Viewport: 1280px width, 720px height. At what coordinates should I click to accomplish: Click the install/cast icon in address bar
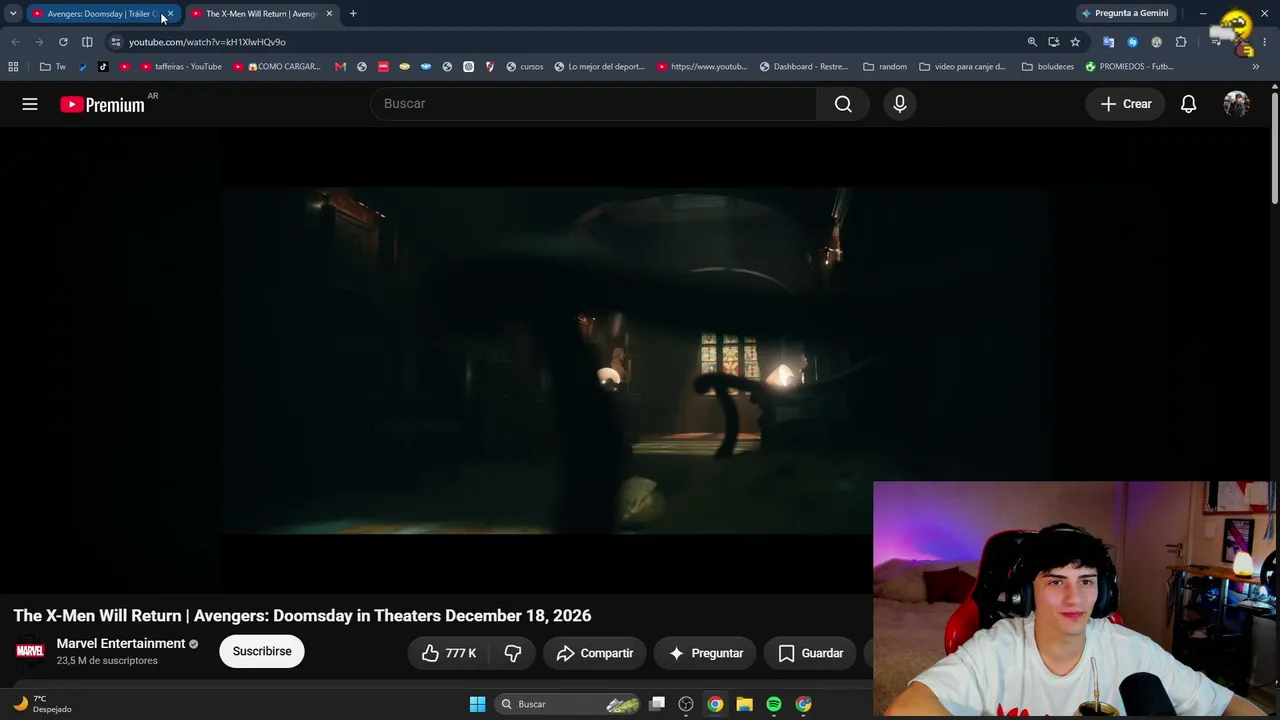(x=1054, y=42)
